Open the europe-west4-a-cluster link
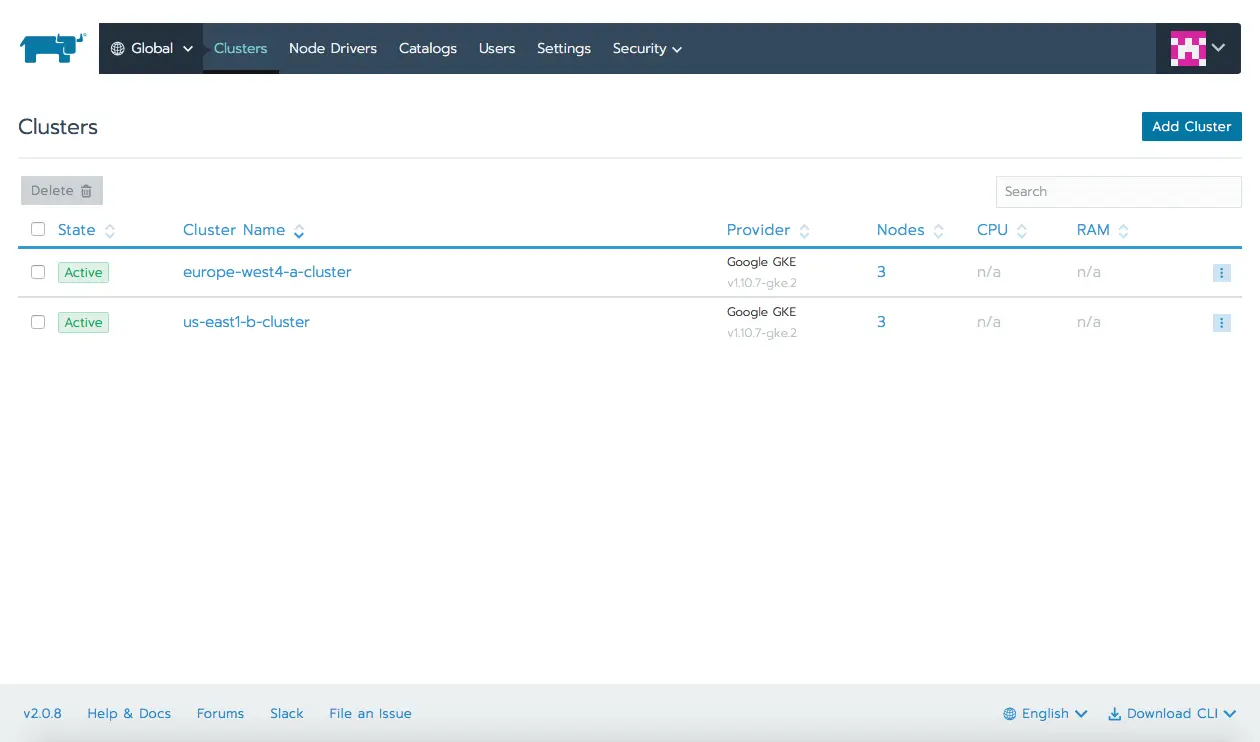This screenshot has height=742, width=1260. click(267, 272)
